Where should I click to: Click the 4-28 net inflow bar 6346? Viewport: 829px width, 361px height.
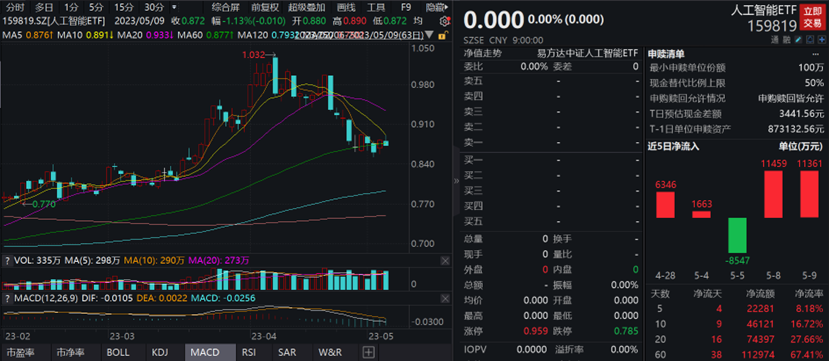click(x=666, y=205)
